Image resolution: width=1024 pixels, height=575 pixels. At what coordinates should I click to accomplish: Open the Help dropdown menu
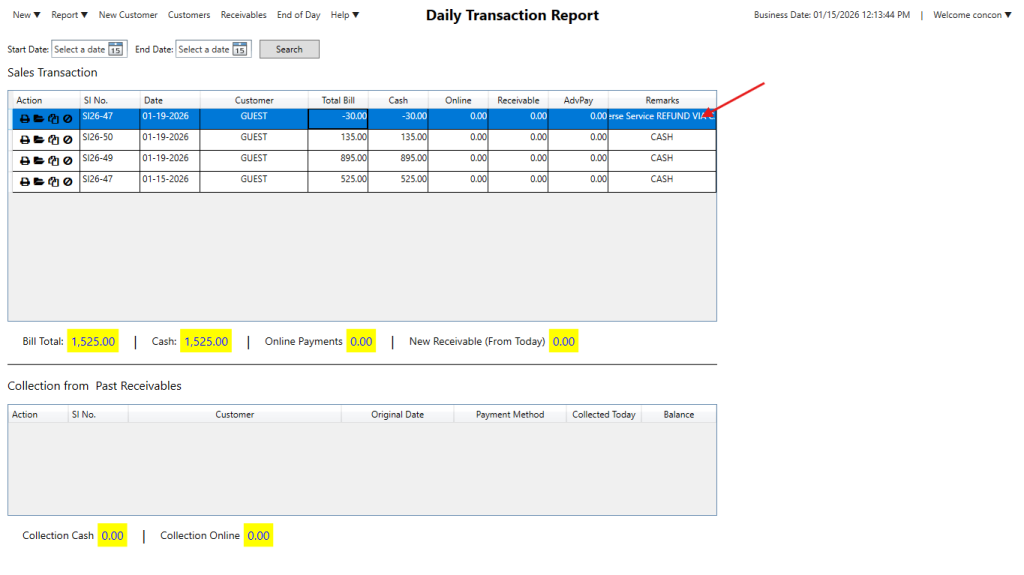pos(345,15)
